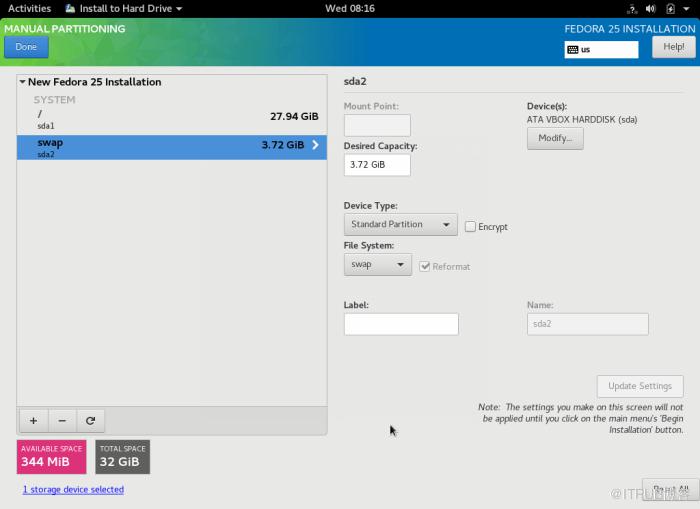This screenshot has height=509, width=700.
Task: Open network status icon in top bar
Action: point(632,8)
